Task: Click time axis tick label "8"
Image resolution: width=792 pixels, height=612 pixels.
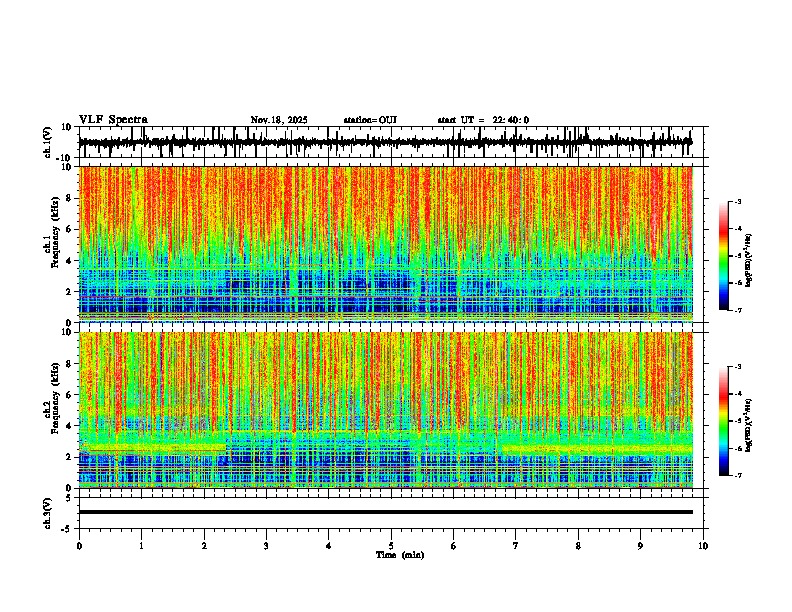Action: [x=578, y=546]
